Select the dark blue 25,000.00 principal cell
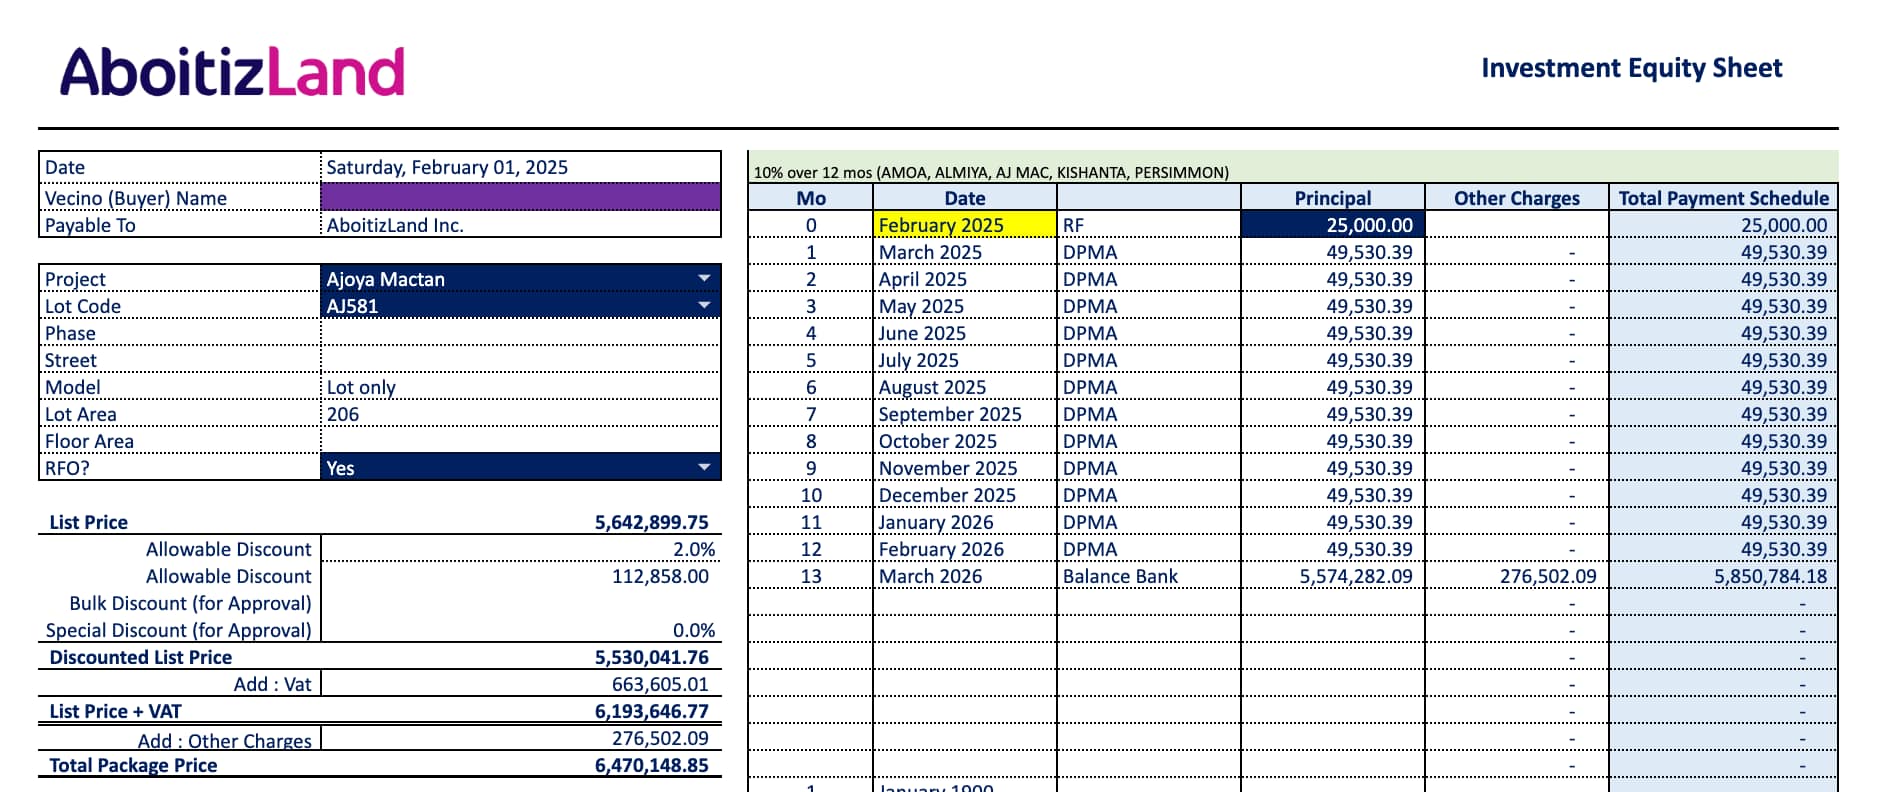Screen dimensions: 1892x792 tap(1332, 225)
